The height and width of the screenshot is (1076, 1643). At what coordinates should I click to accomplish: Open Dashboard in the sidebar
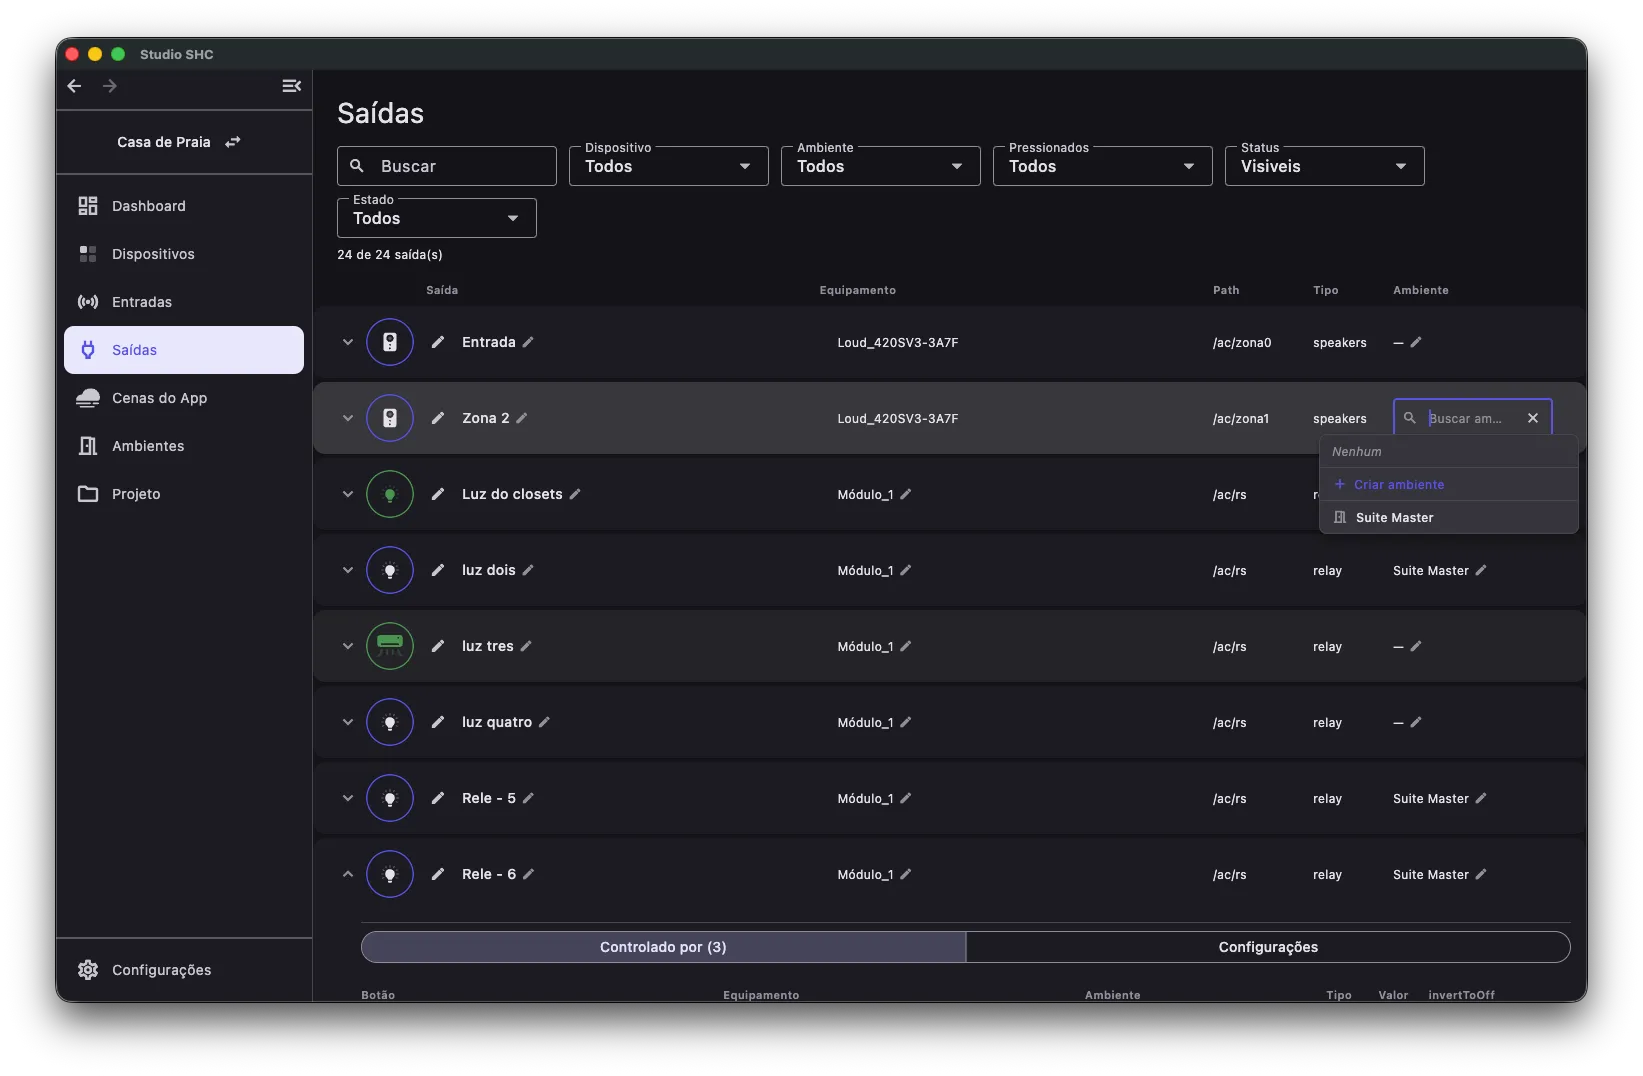click(184, 206)
